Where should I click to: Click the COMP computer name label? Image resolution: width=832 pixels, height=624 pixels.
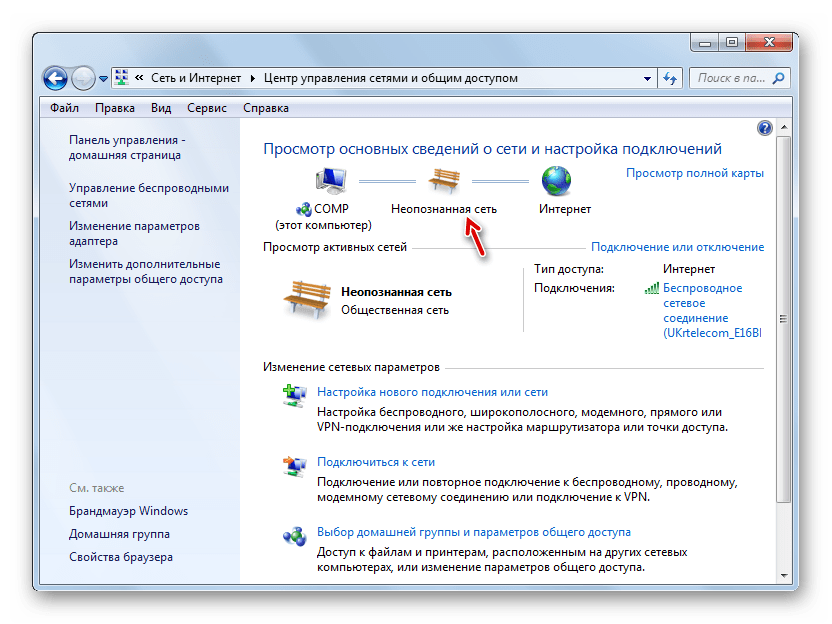[x=331, y=209]
